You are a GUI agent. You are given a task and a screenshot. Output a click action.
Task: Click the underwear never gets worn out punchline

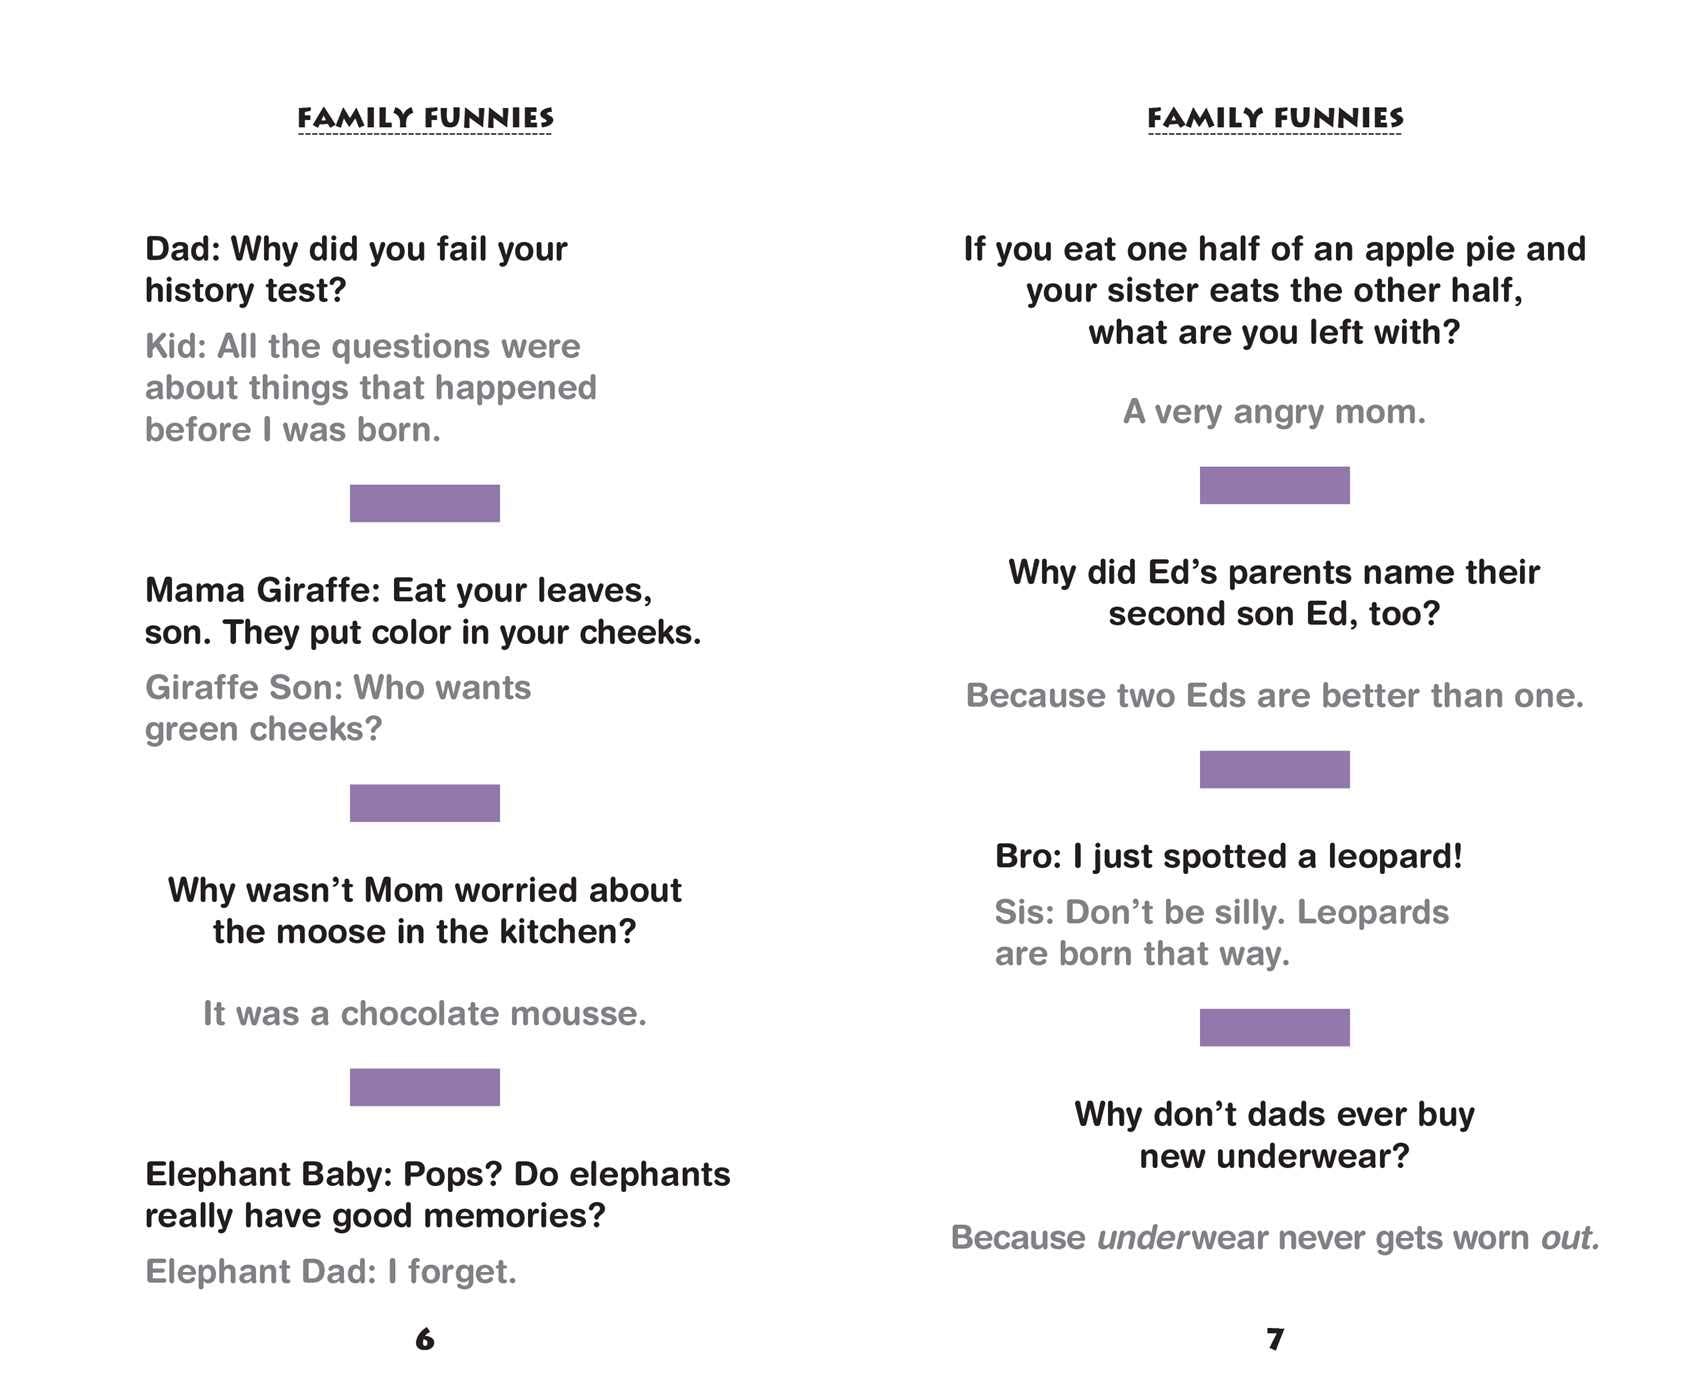(x=1275, y=1238)
